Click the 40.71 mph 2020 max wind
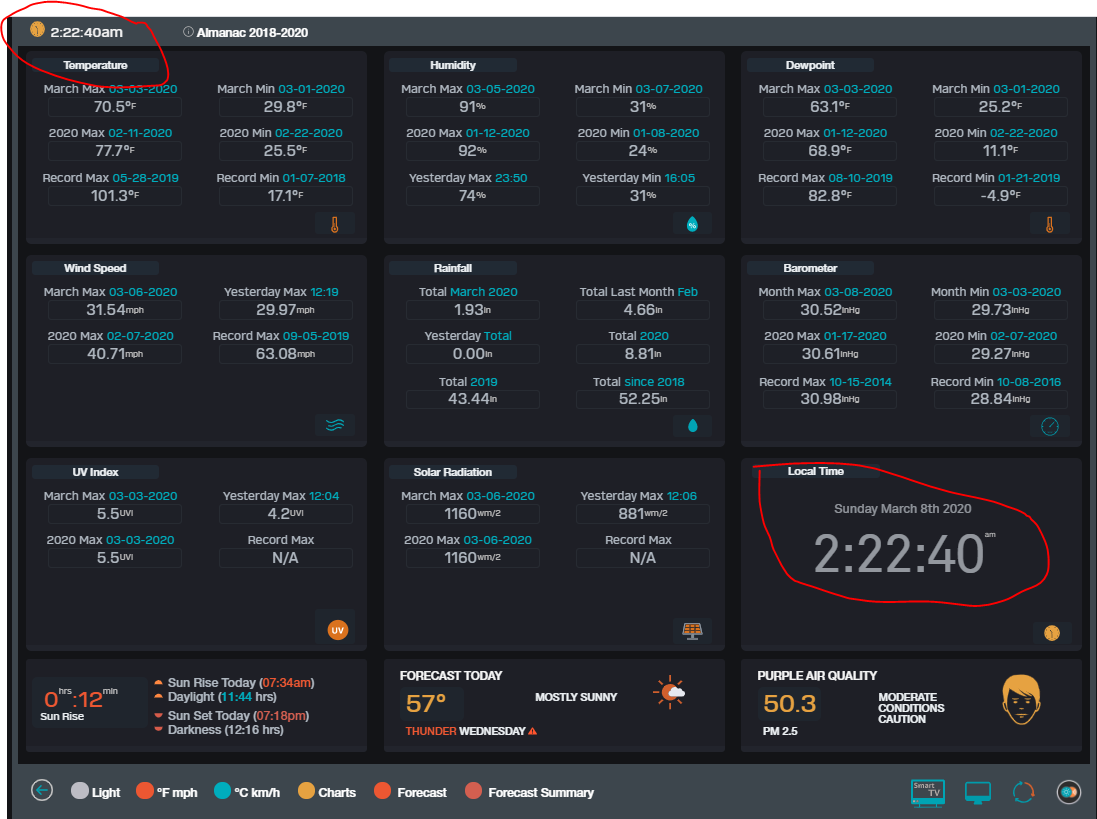This screenshot has width=1097, height=819. coord(115,354)
